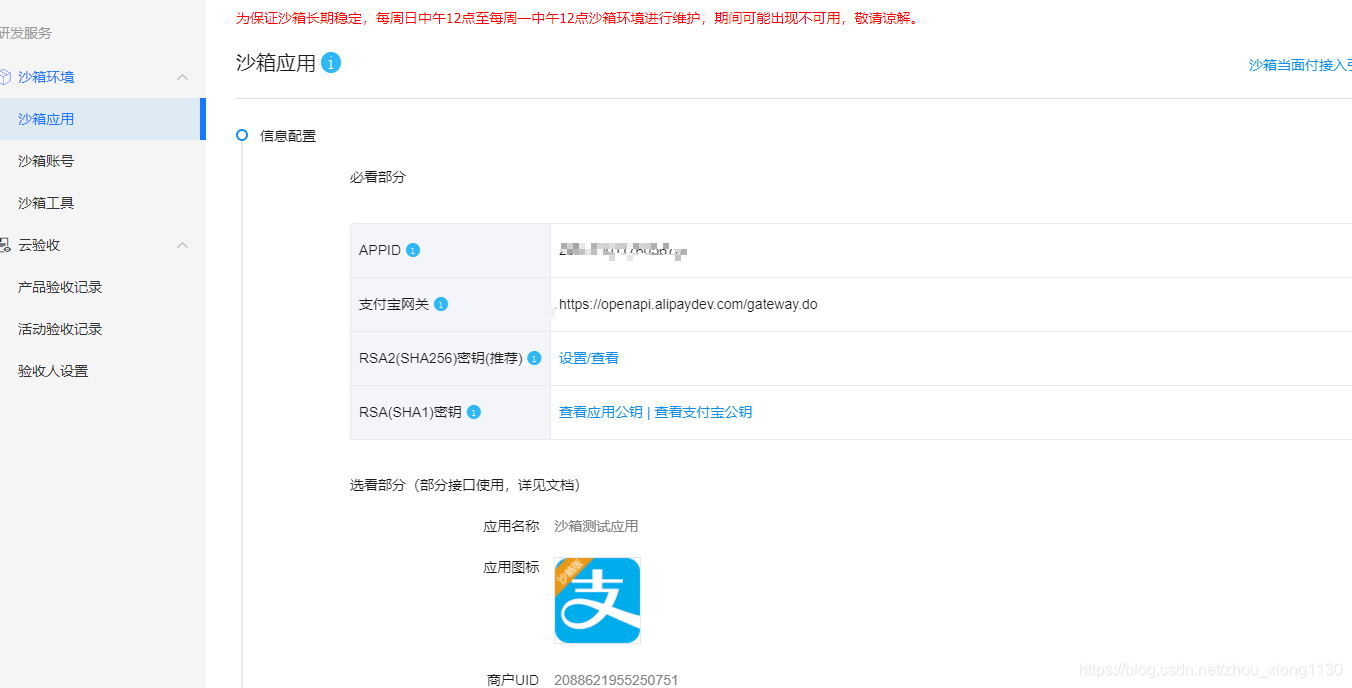Click the 沙箱环境 cube icon in sidebar
The image size is (1352, 688).
4,77
